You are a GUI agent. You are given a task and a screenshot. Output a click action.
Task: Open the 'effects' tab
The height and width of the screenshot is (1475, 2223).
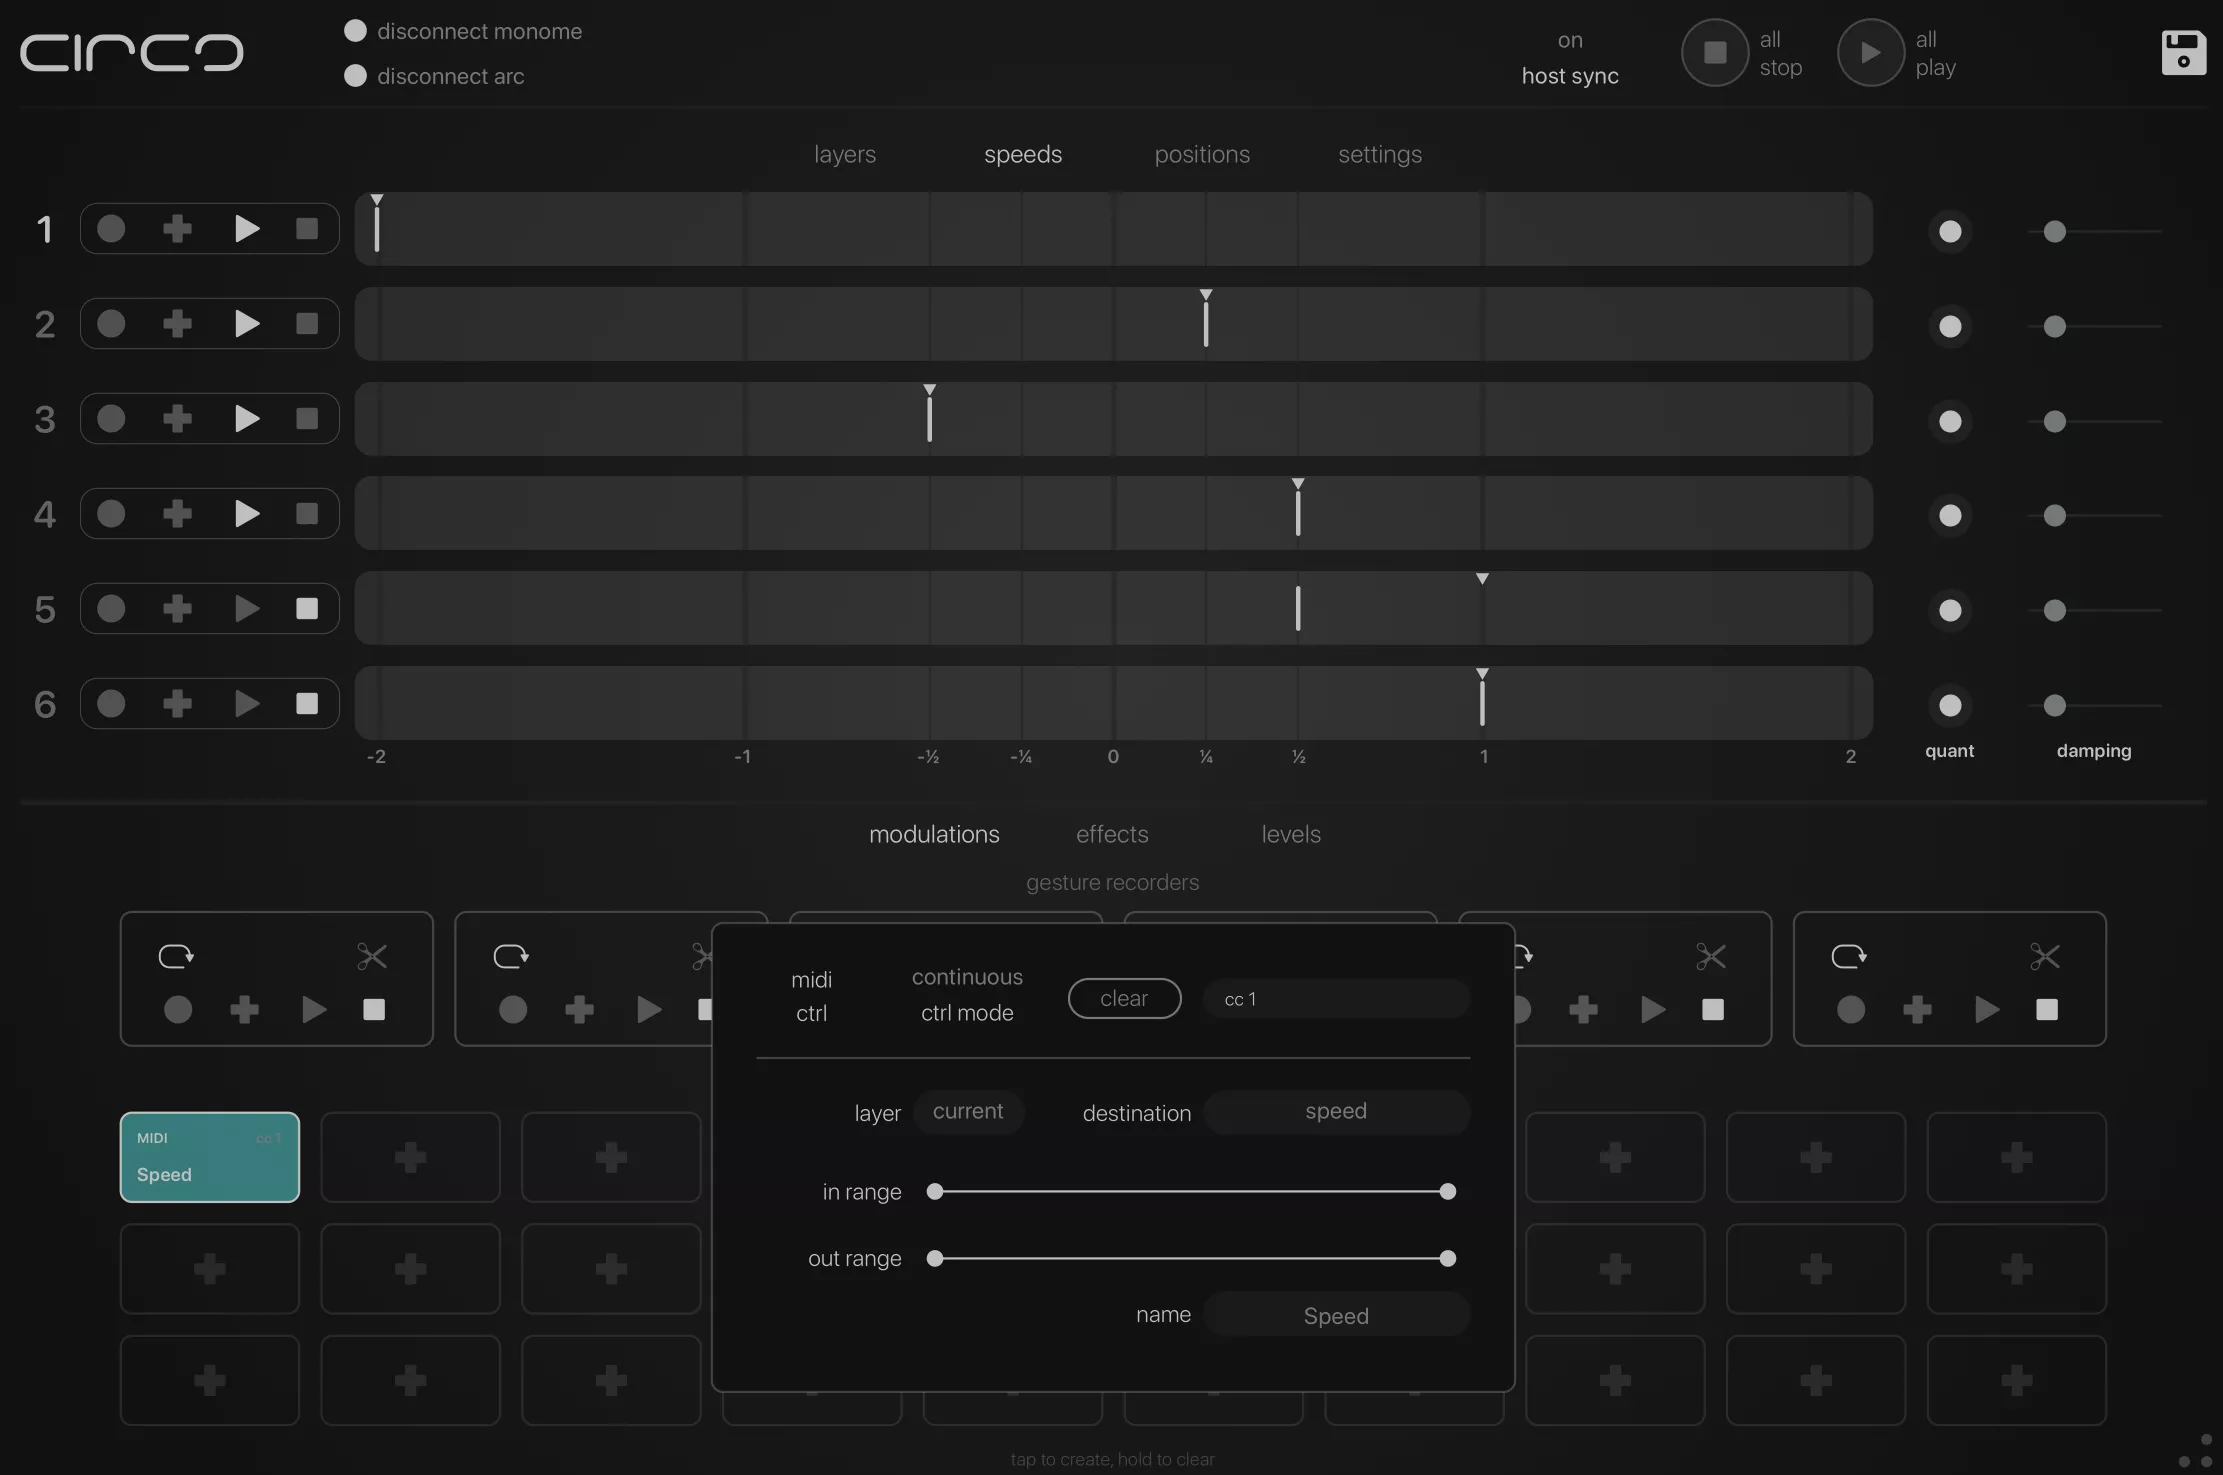(x=1112, y=834)
